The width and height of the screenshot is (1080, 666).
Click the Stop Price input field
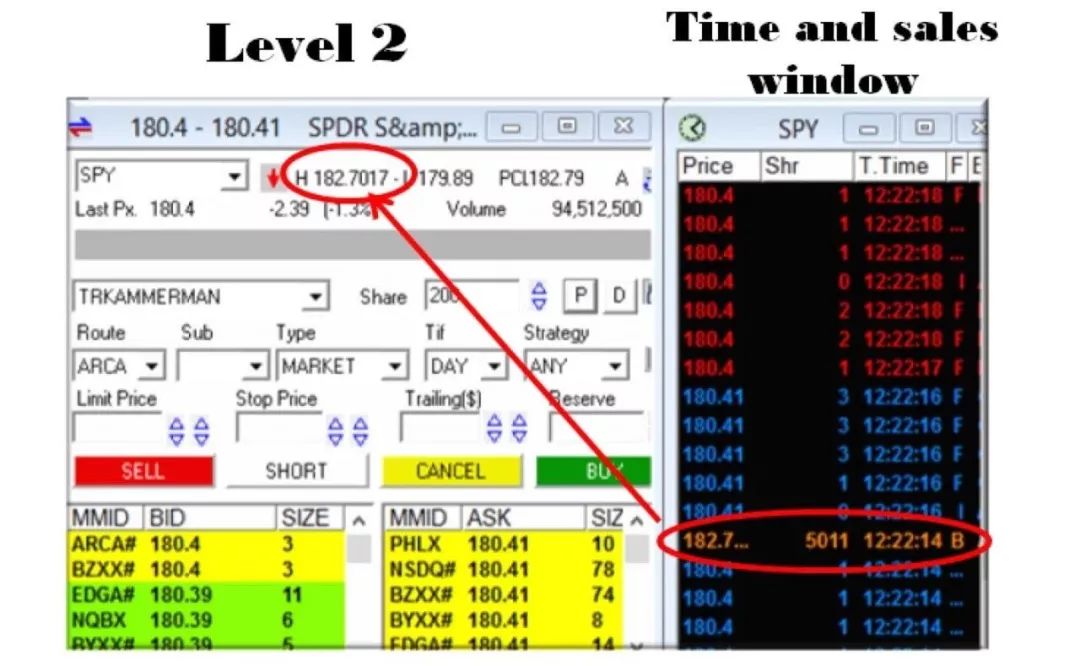pyautogui.click(x=278, y=430)
